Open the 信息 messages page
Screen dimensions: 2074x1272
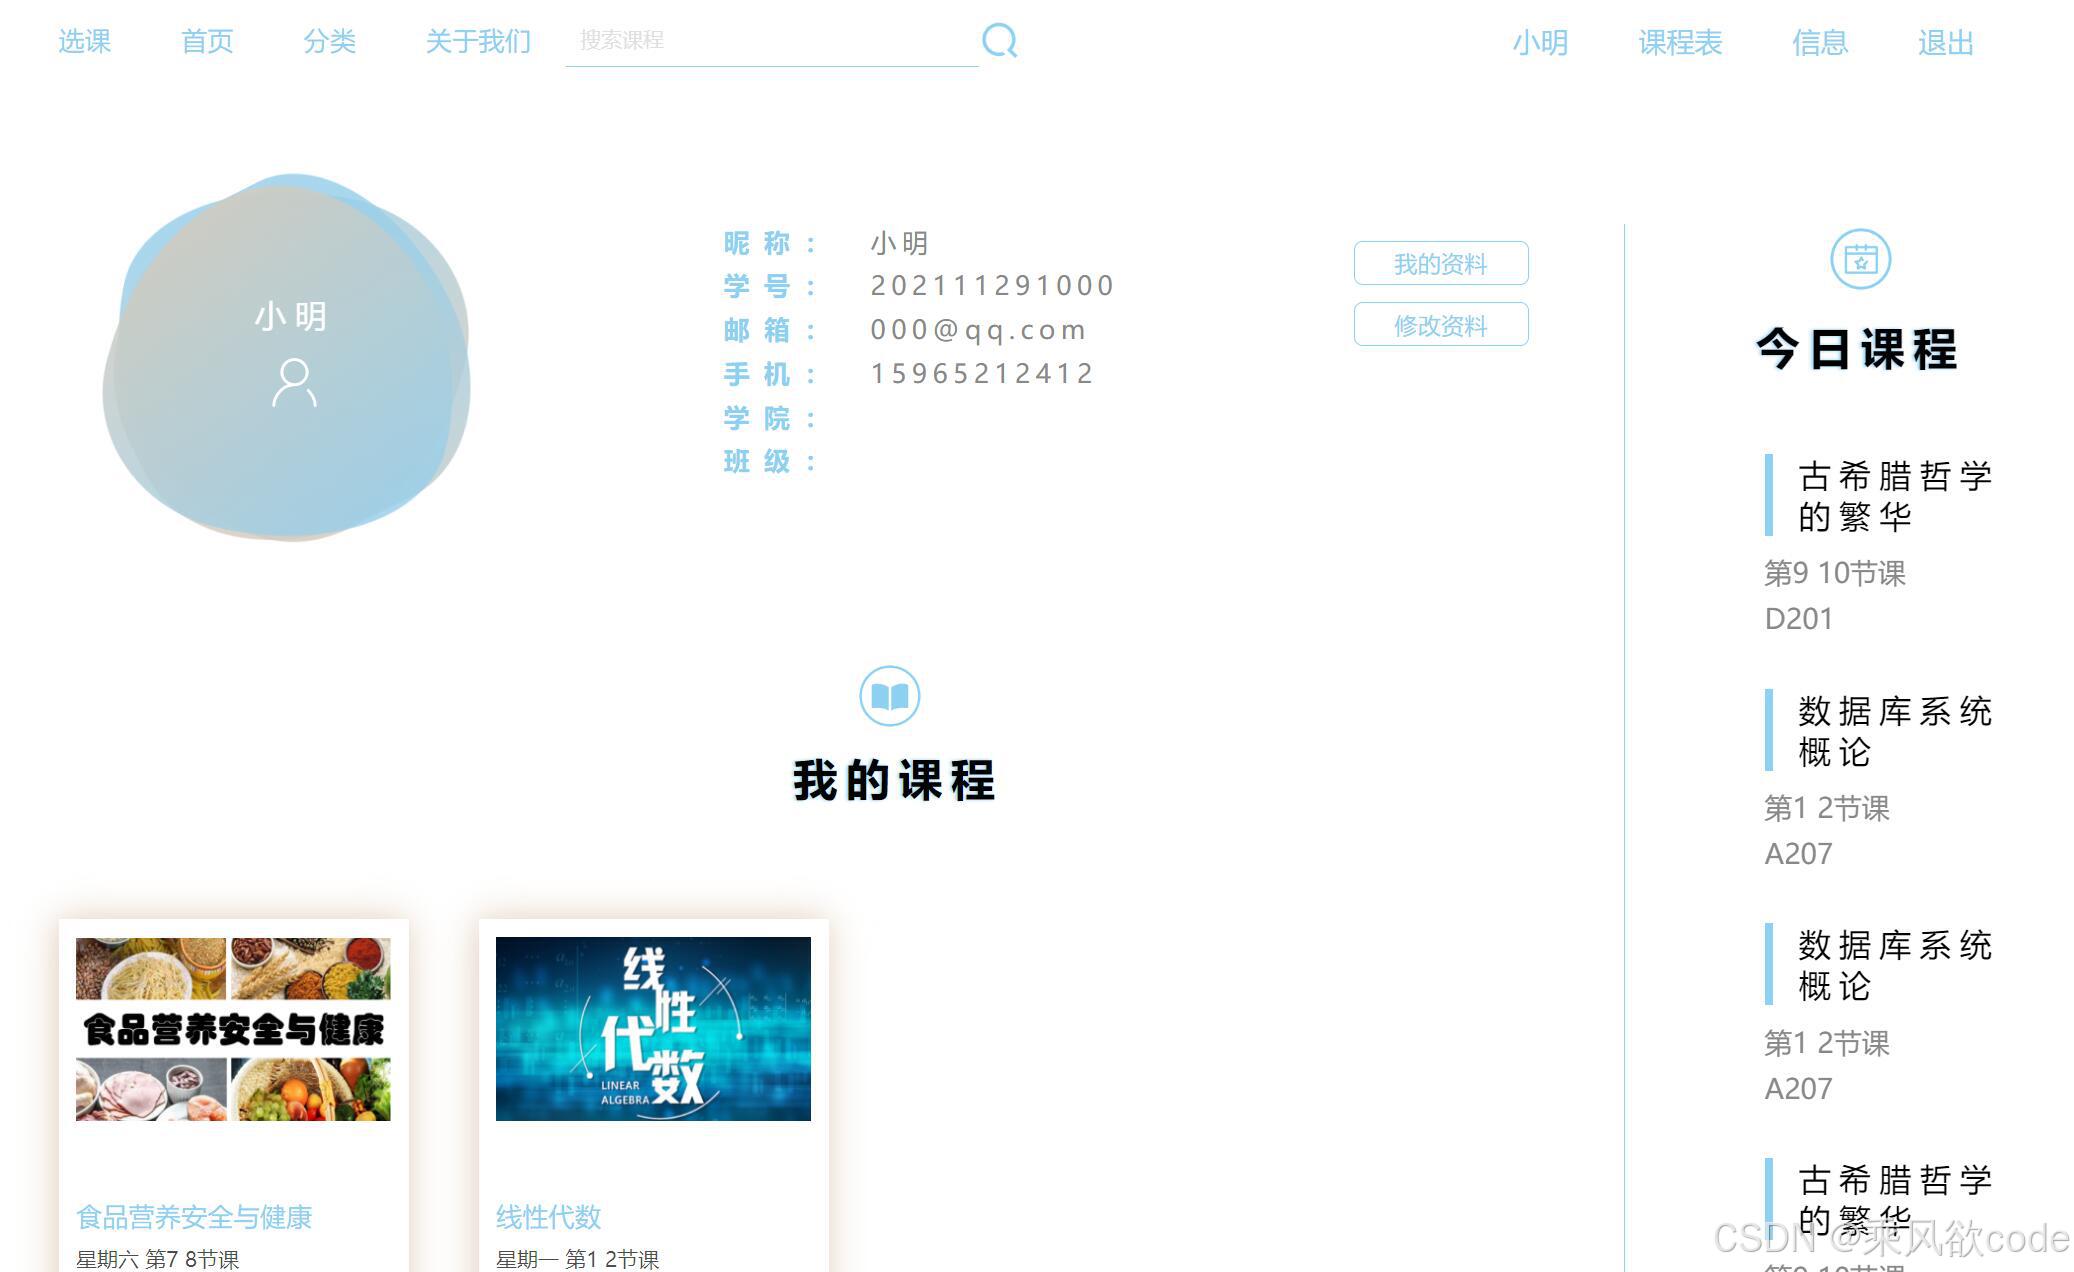pos(1821,43)
